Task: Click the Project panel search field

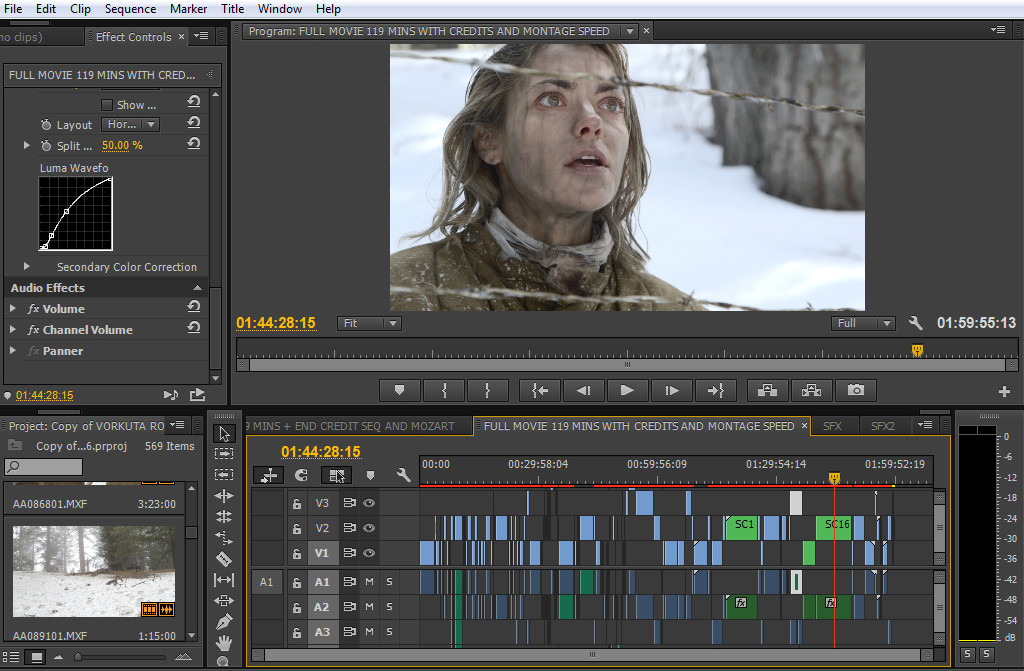Action: click(44, 466)
